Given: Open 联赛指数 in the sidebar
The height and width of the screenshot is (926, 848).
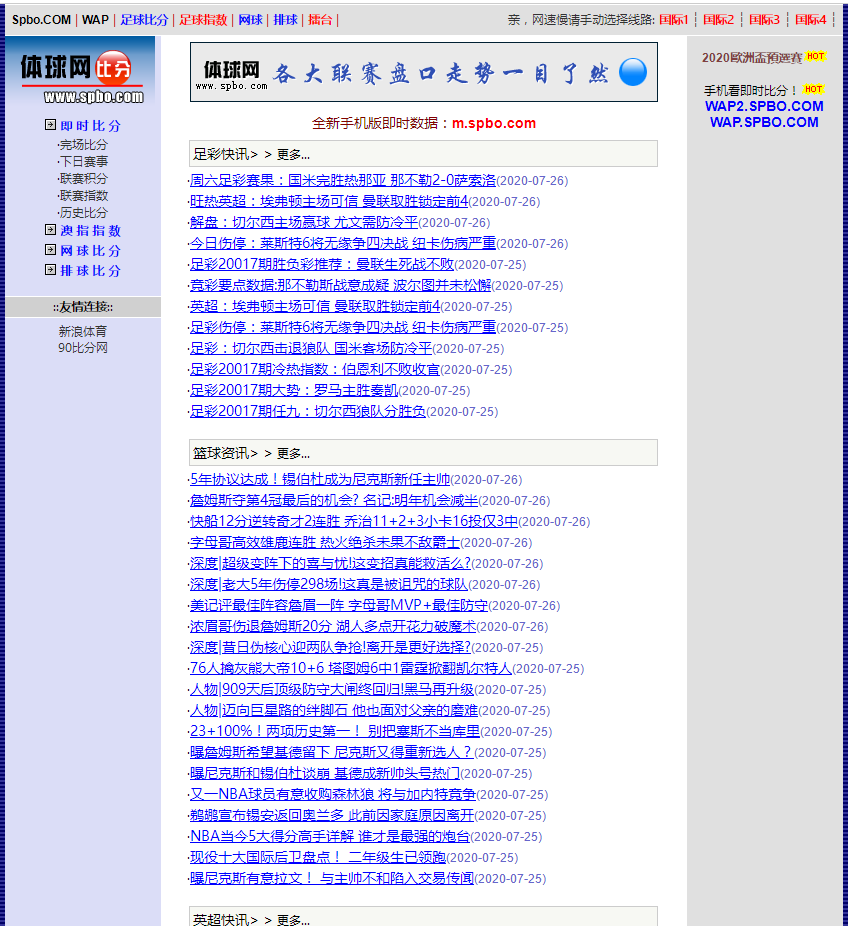Looking at the screenshot, I should [84, 196].
